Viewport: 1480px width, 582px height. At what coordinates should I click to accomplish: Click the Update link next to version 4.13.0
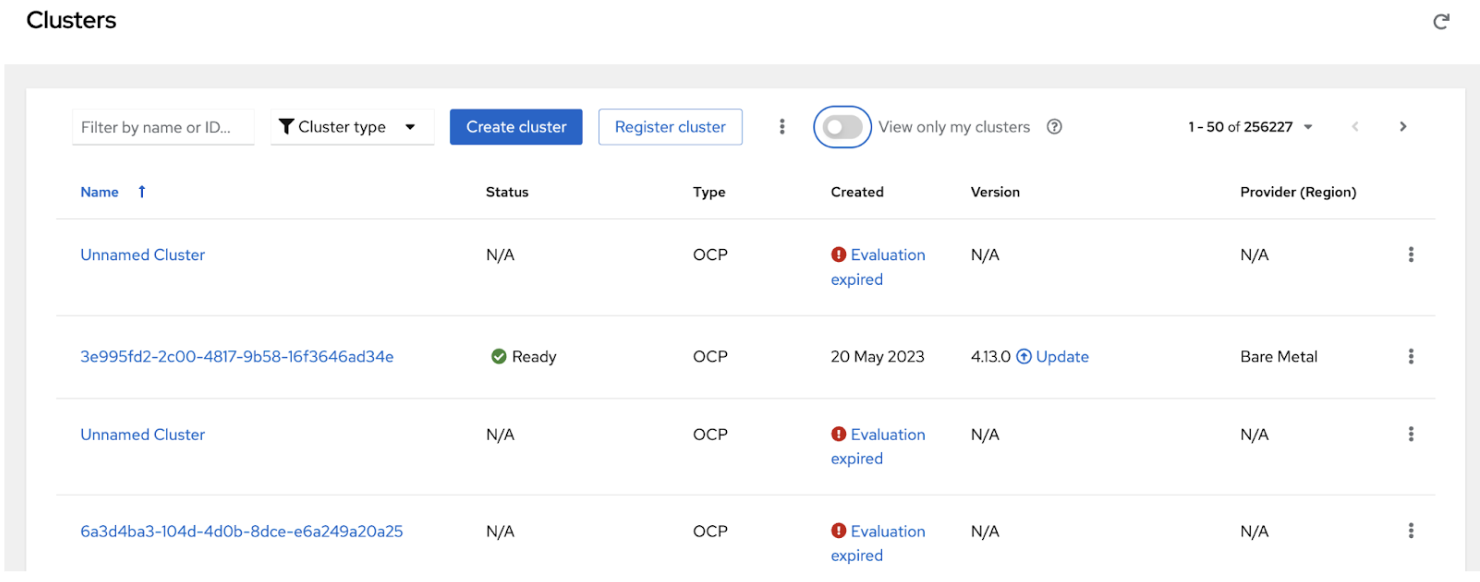click(1062, 357)
